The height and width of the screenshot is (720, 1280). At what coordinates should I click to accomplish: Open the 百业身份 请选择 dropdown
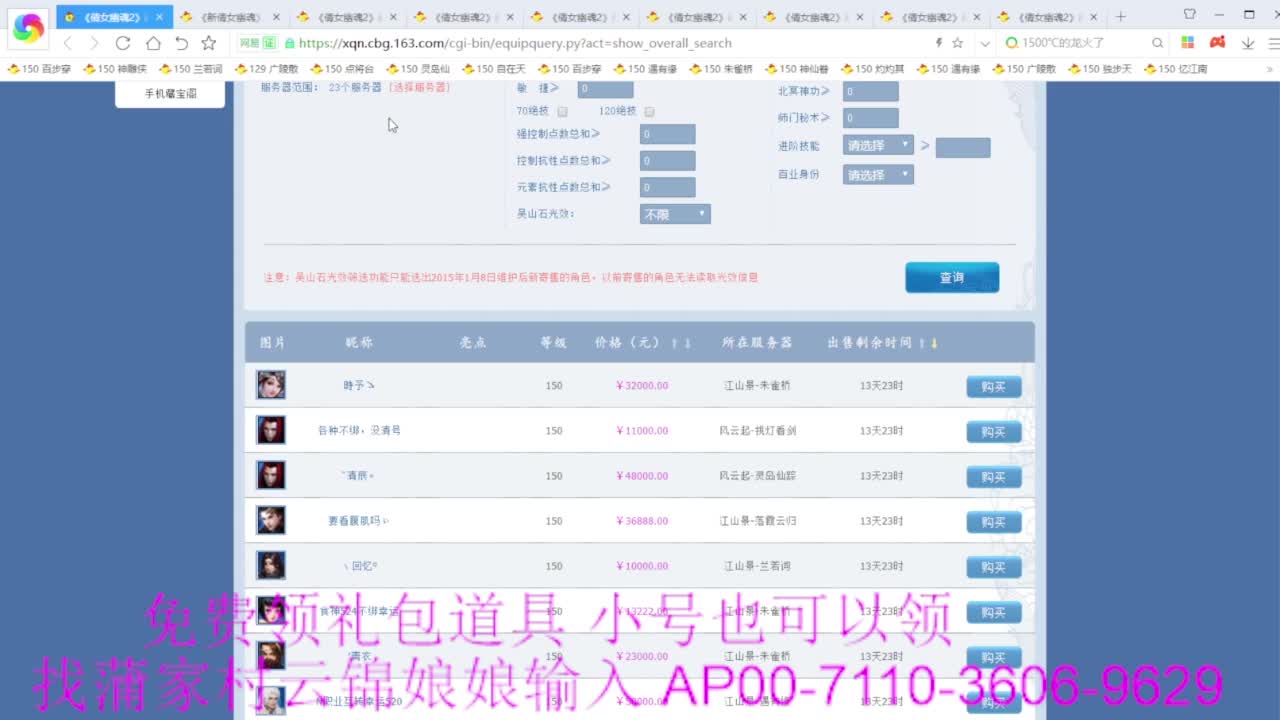[877, 173]
